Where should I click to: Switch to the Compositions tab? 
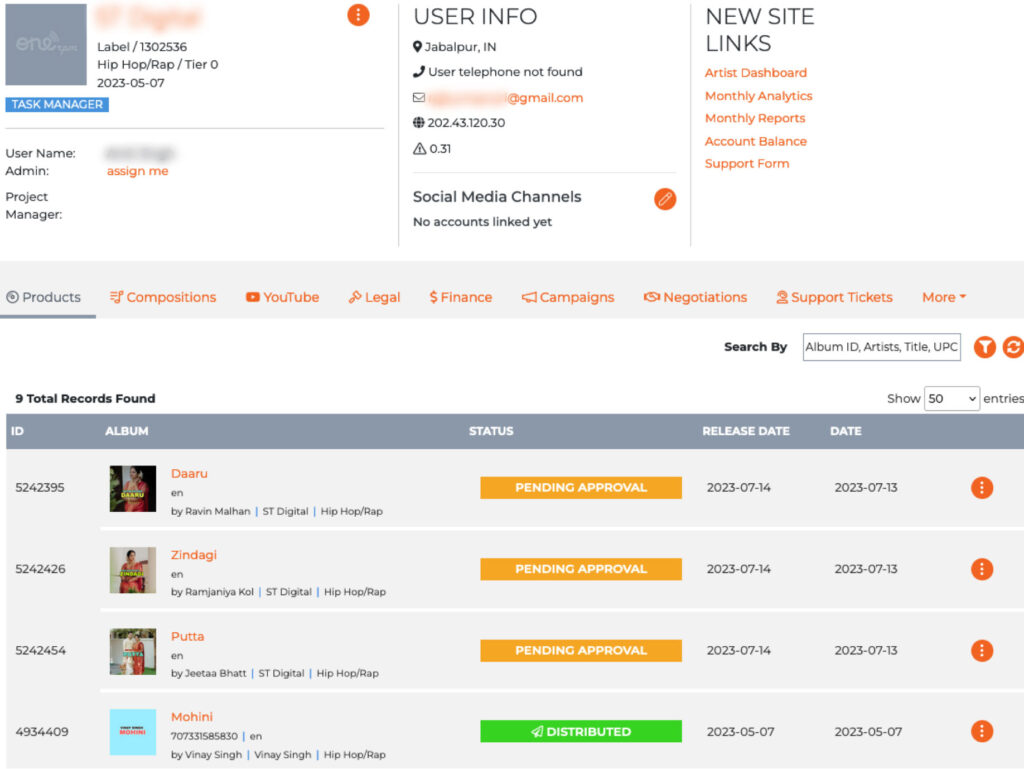pyautogui.click(x=163, y=296)
